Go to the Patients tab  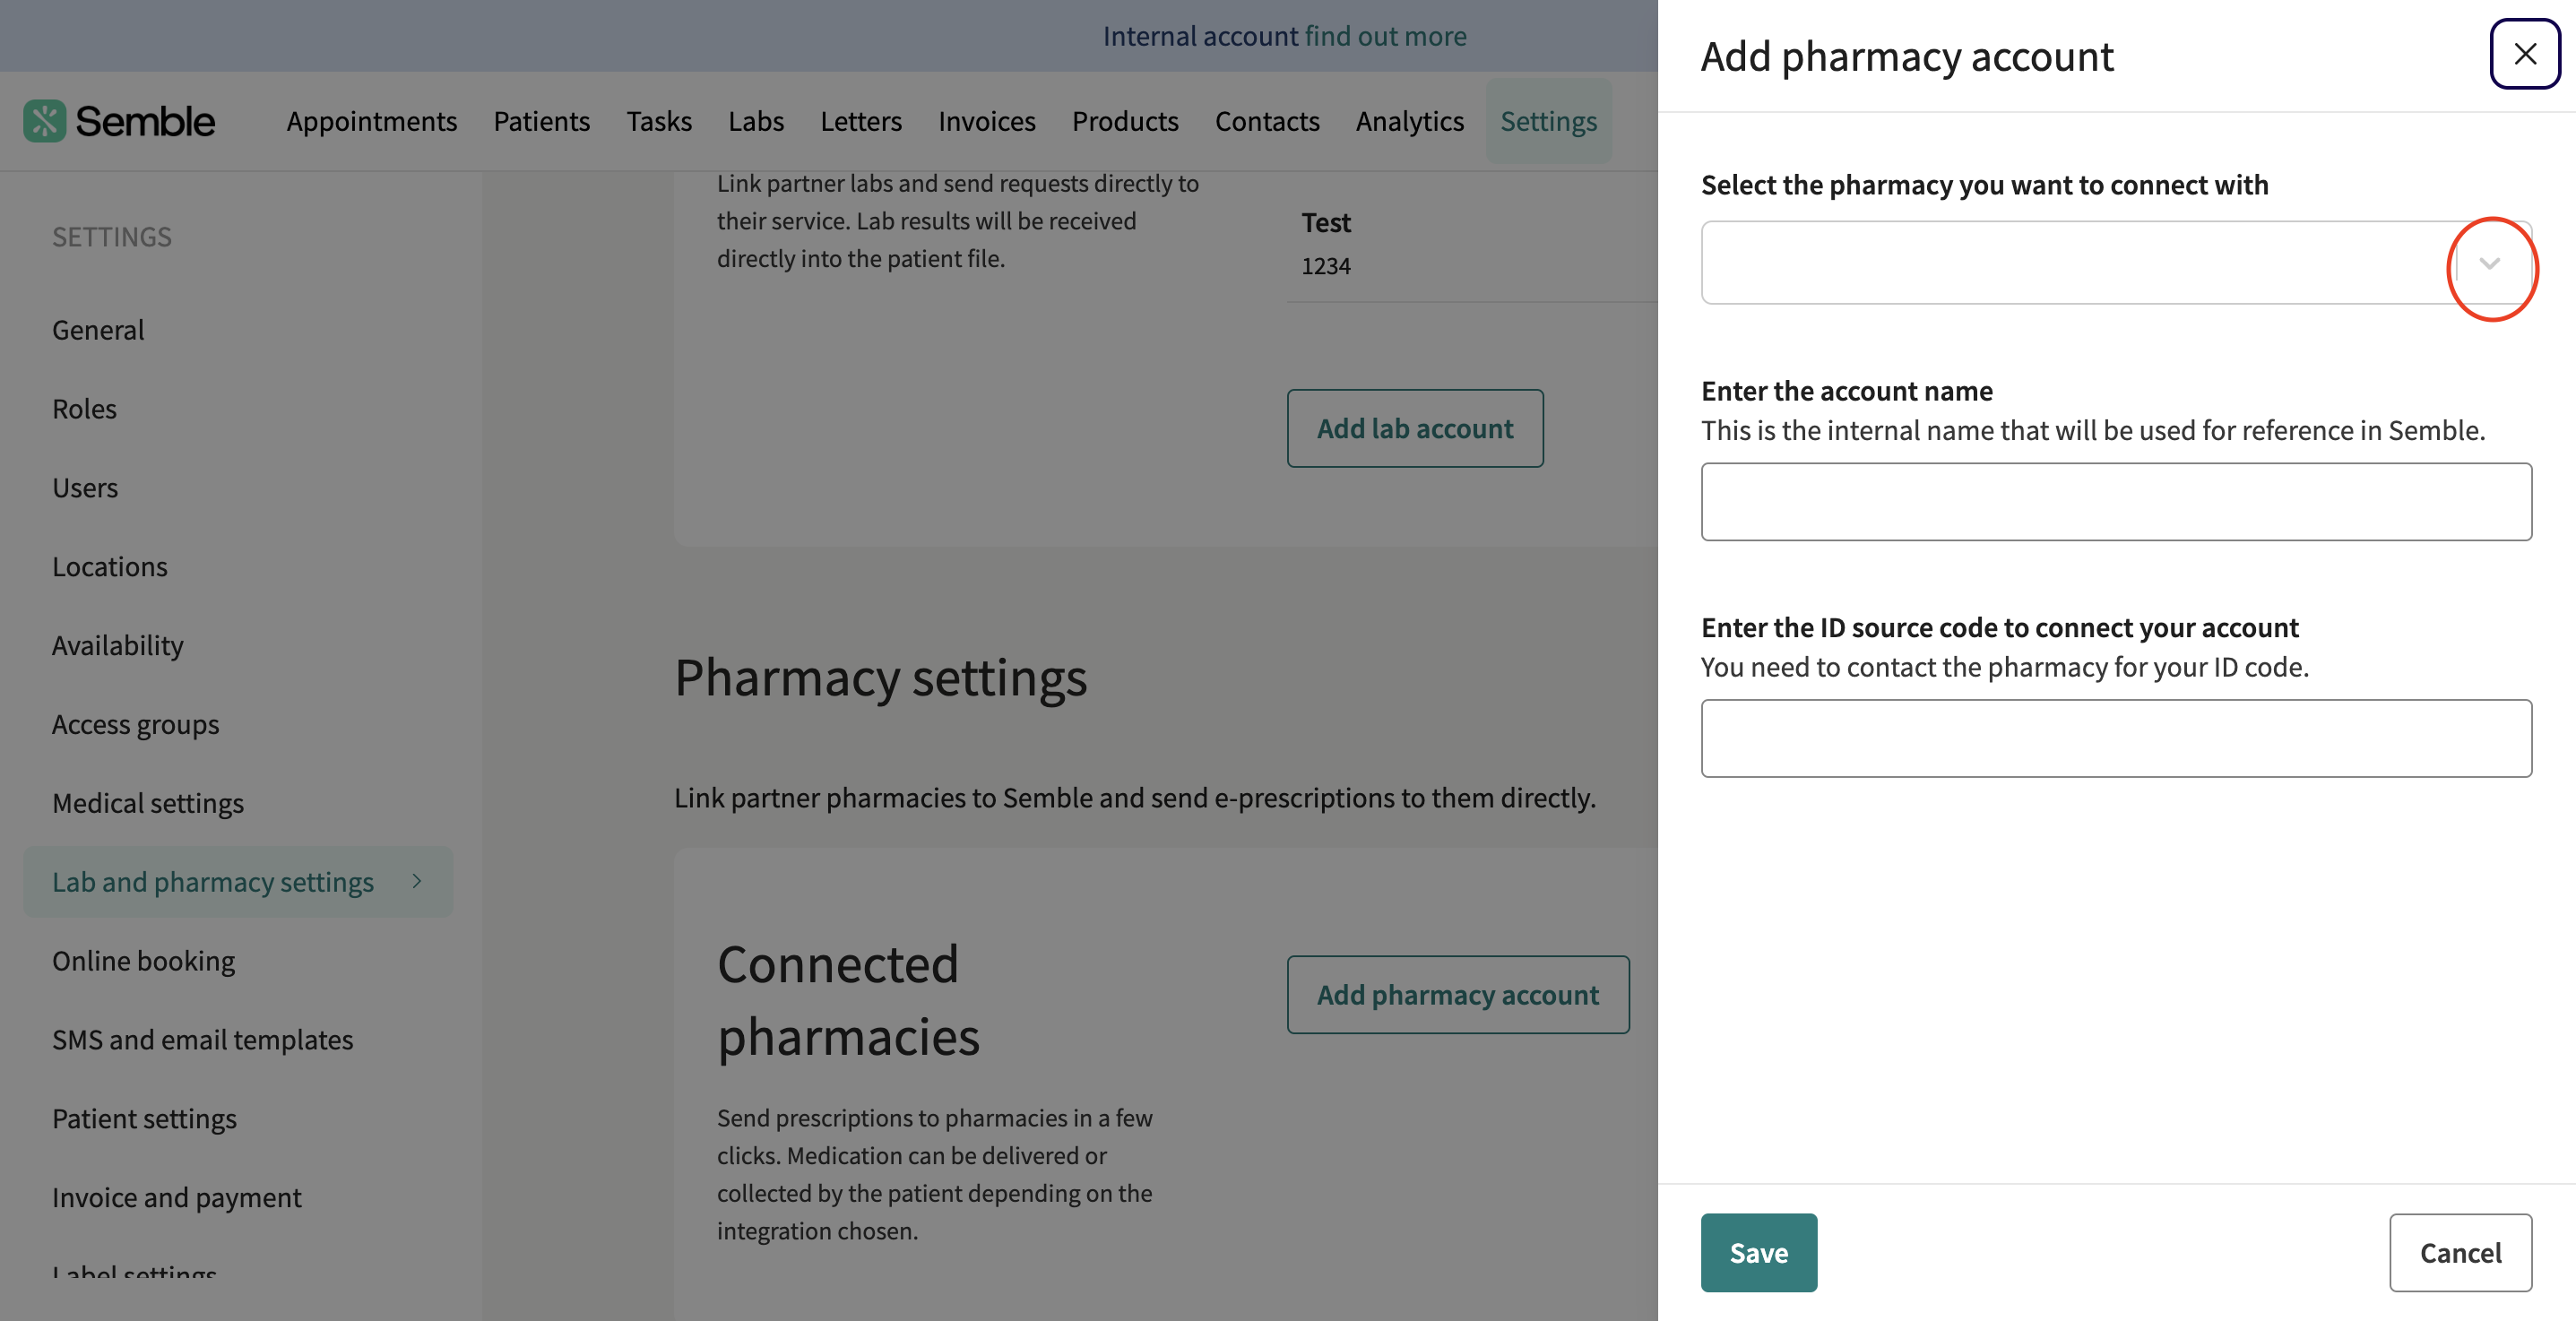[542, 121]
